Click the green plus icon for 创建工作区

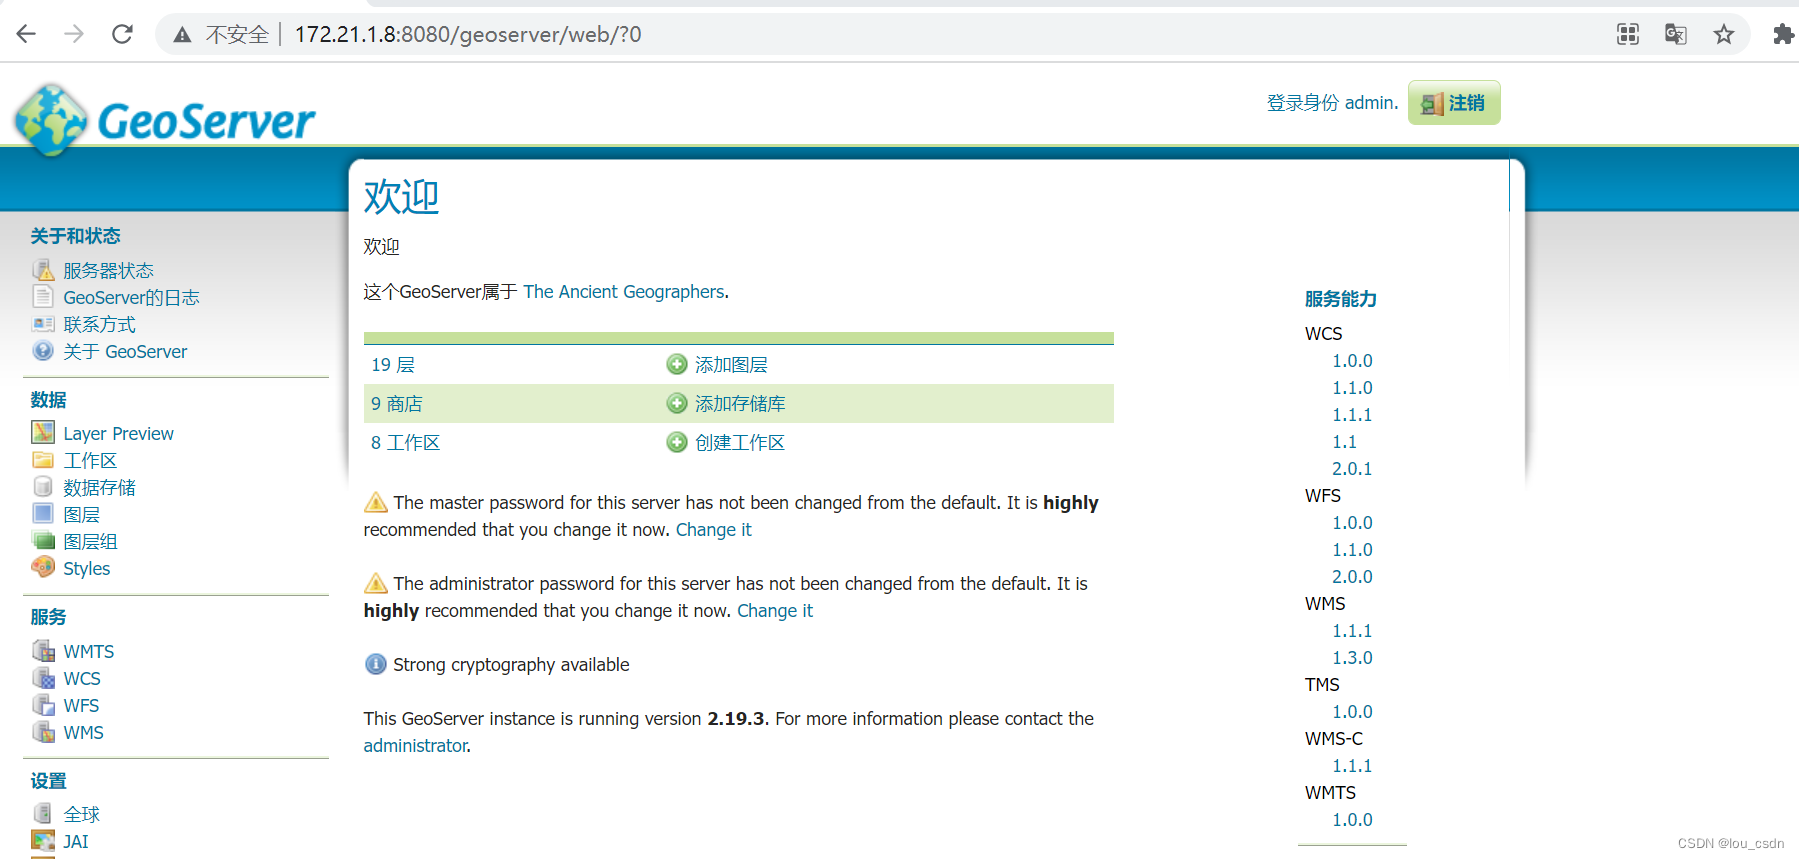677,442
